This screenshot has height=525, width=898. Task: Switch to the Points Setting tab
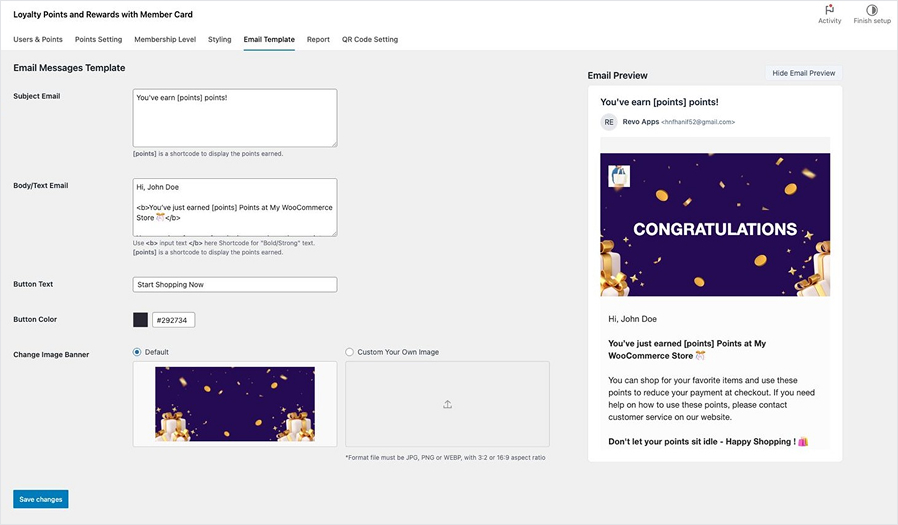(x=99, y=40)
